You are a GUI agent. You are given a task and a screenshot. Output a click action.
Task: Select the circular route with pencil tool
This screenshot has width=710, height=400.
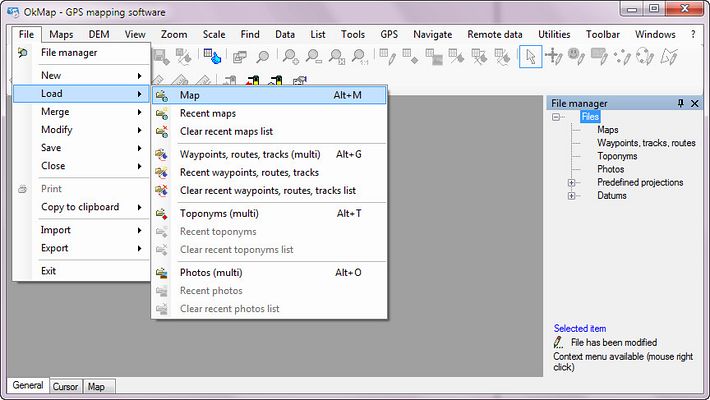tap(645, 57)
